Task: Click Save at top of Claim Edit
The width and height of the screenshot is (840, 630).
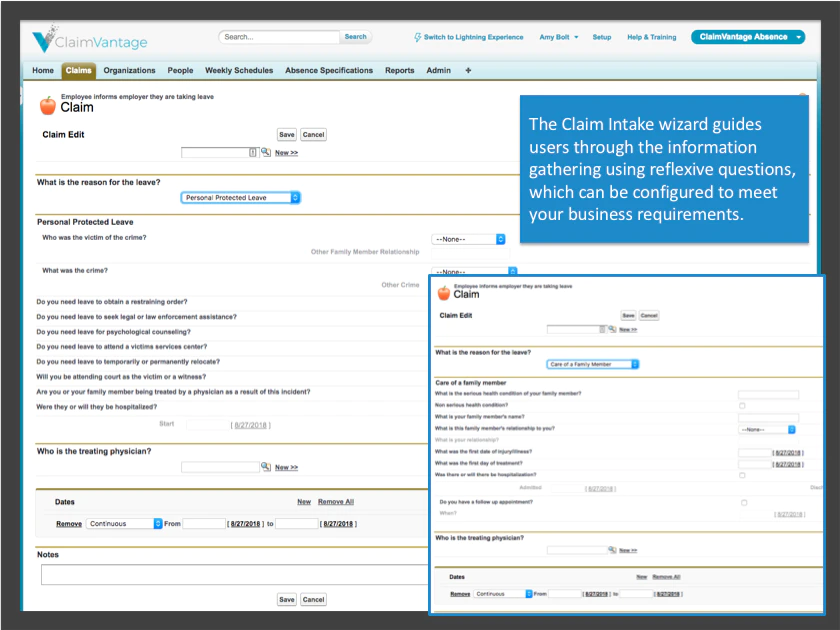Action: pos(287,135)
